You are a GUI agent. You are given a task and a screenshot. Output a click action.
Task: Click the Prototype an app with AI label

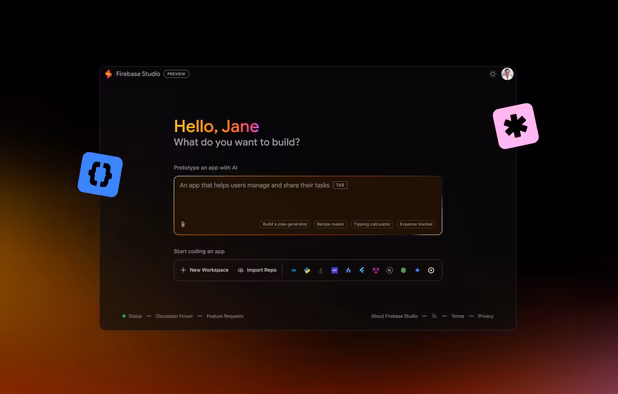[x=206, y=167]
